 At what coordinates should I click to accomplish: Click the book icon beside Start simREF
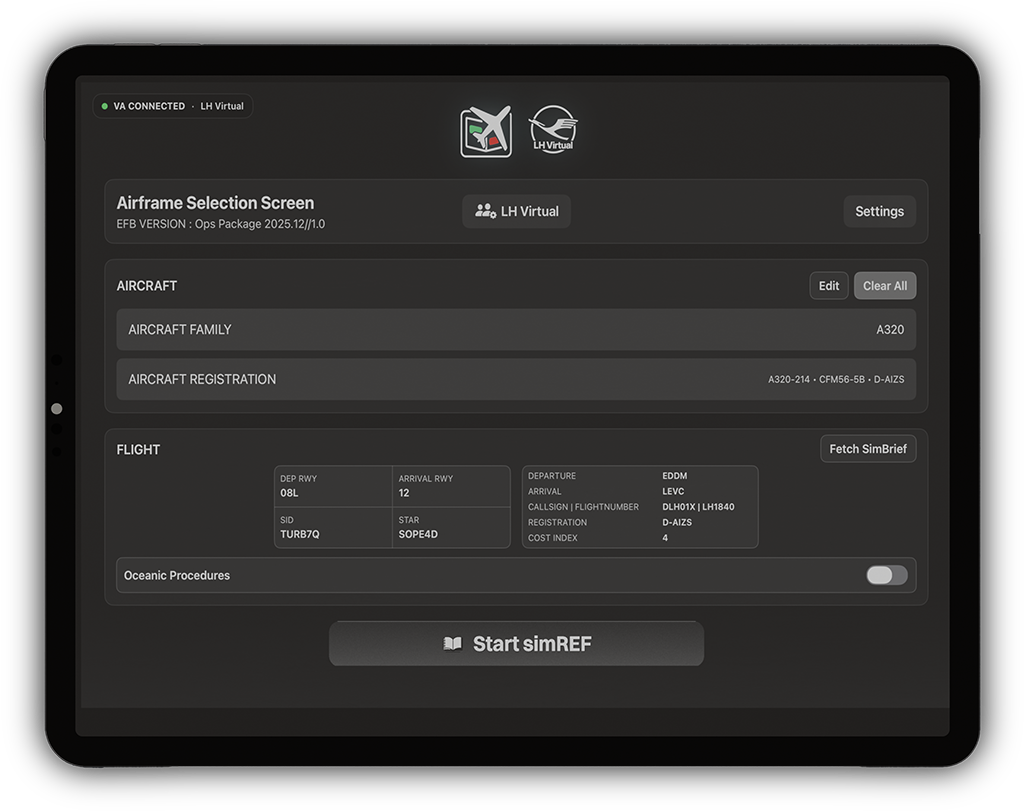point(453,644)
